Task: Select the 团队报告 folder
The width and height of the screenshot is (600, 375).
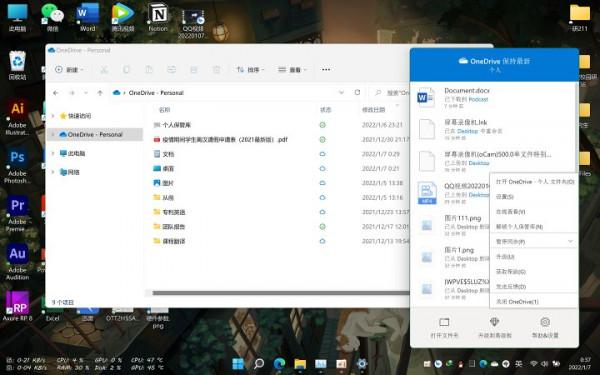Action: 173,227
